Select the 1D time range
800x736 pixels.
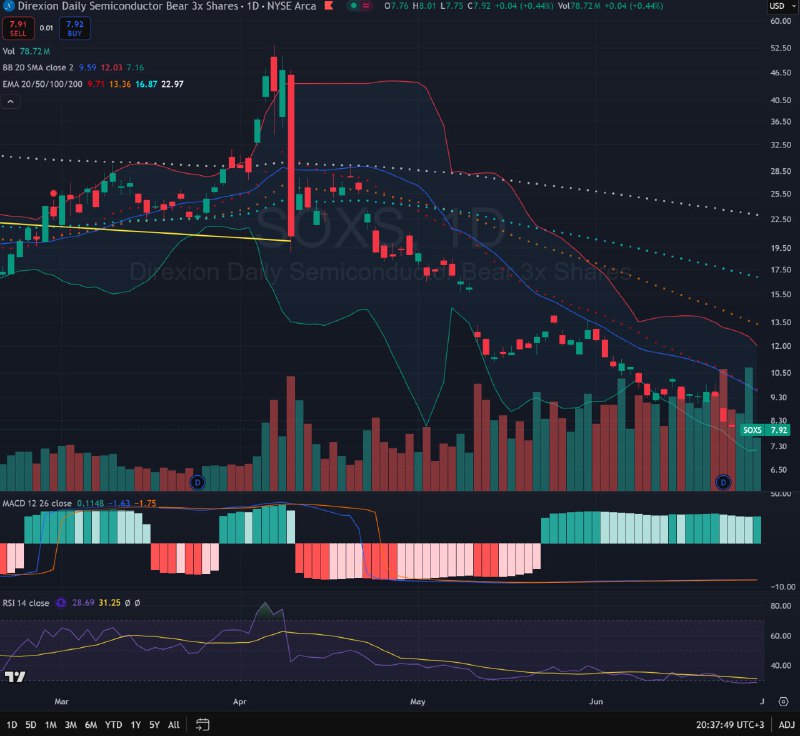click(x=11, y=725)
